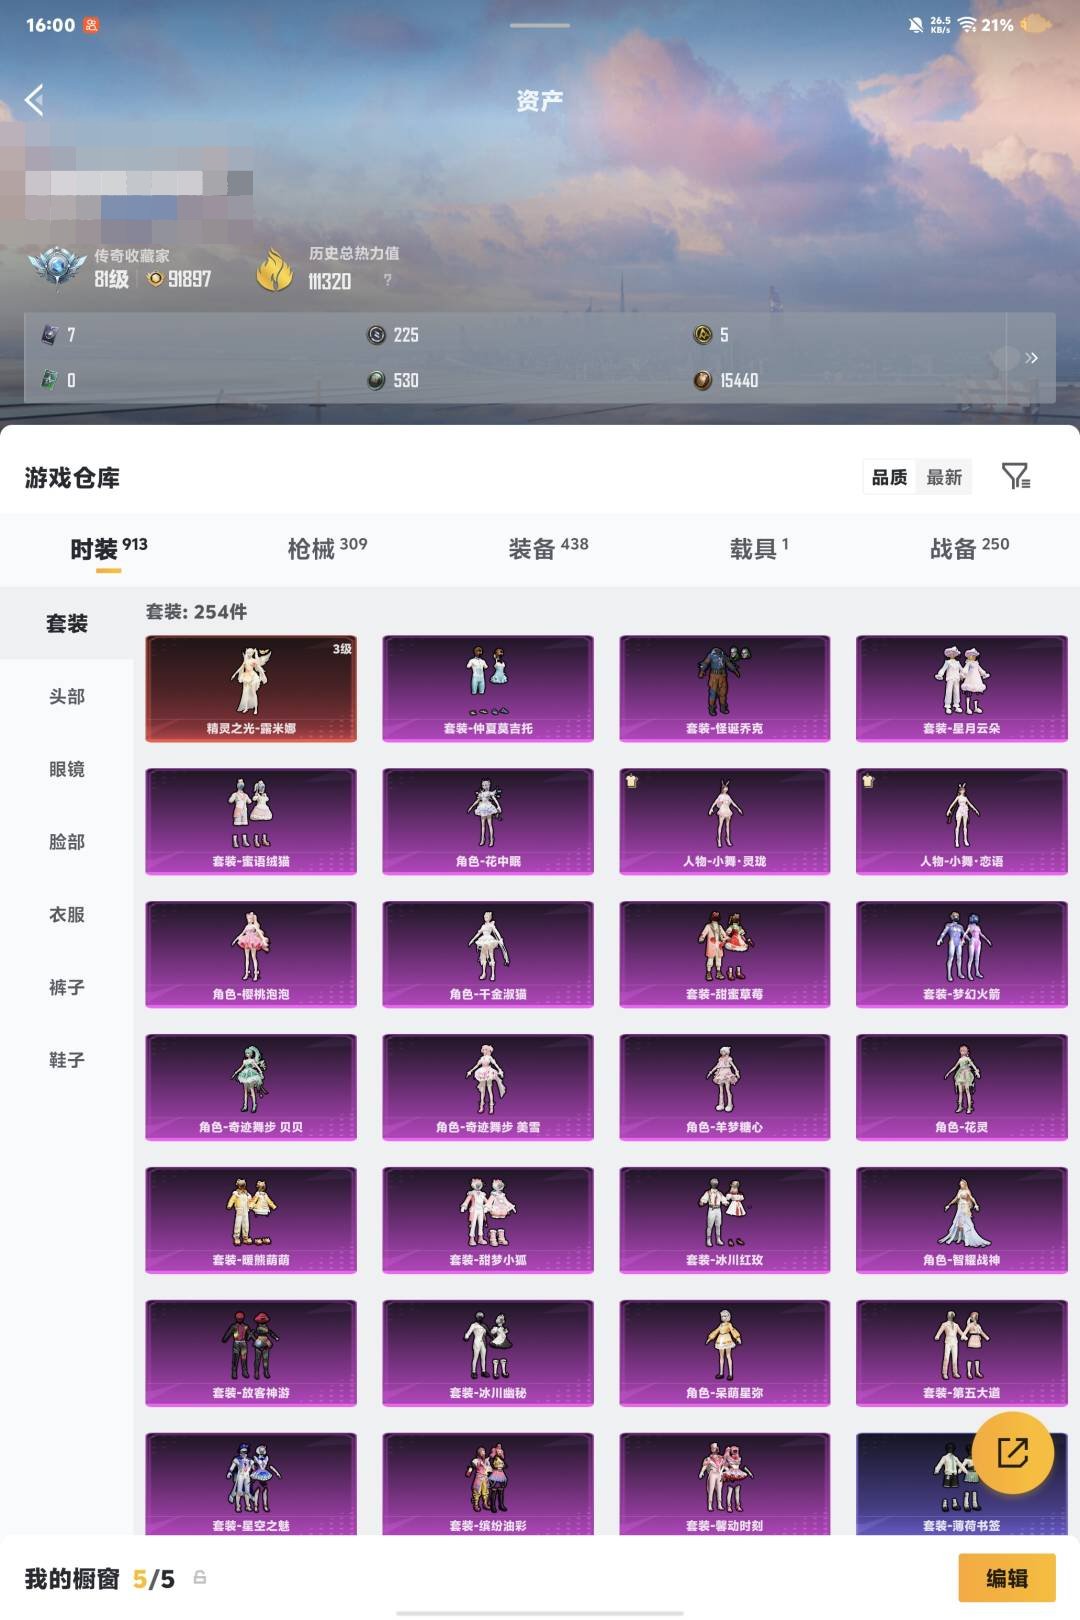Tap the flame icon for 历史总热力值
The width and height of the screenshot is (1080, 1620).
tap(274, 269)
